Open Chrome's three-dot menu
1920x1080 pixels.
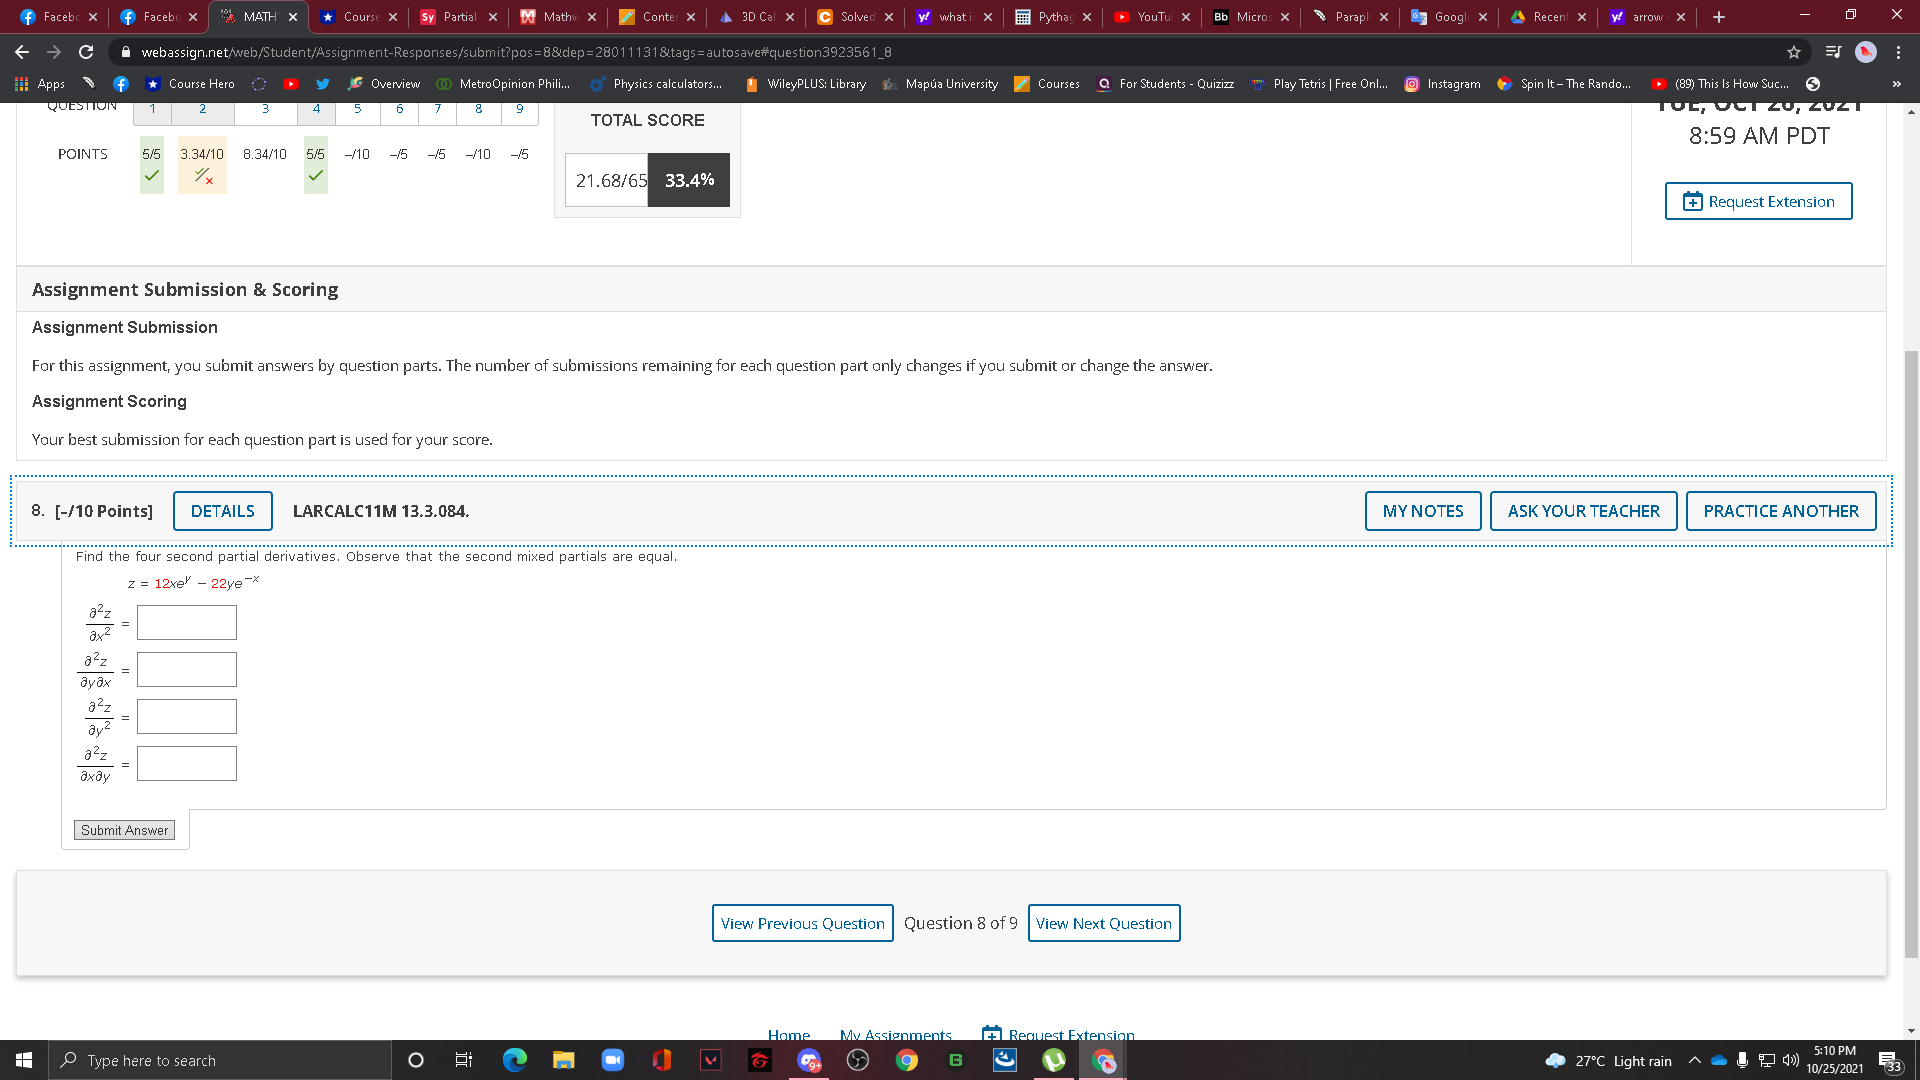click(x=1898, y=52)
